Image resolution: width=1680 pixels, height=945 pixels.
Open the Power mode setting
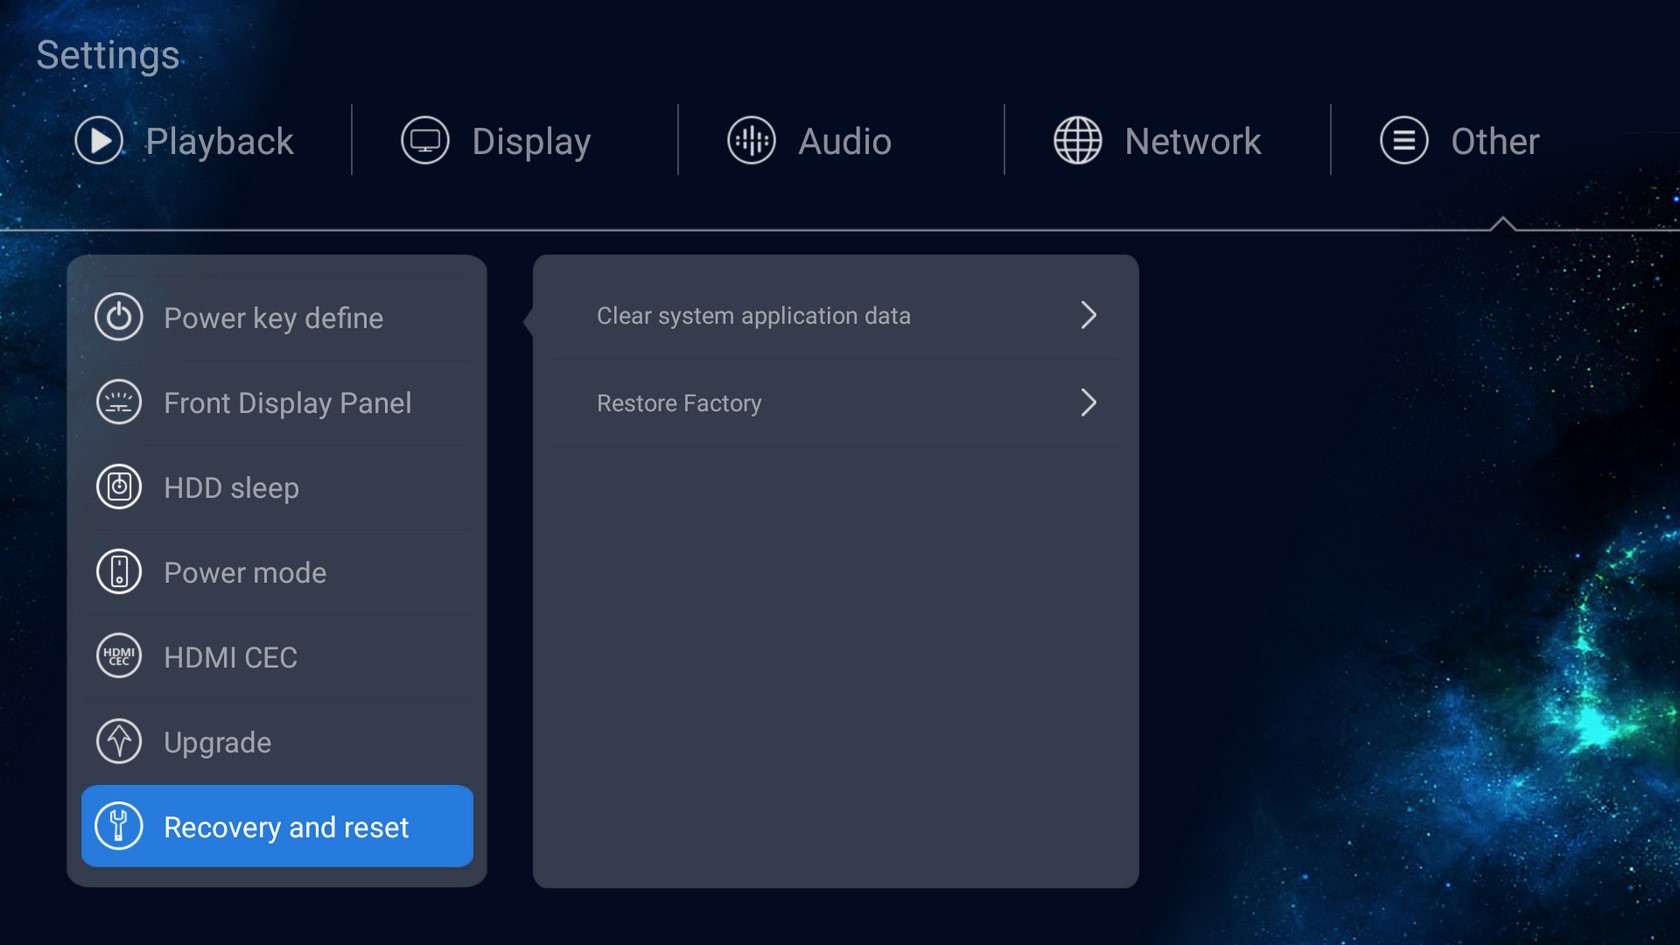point(277,573)
